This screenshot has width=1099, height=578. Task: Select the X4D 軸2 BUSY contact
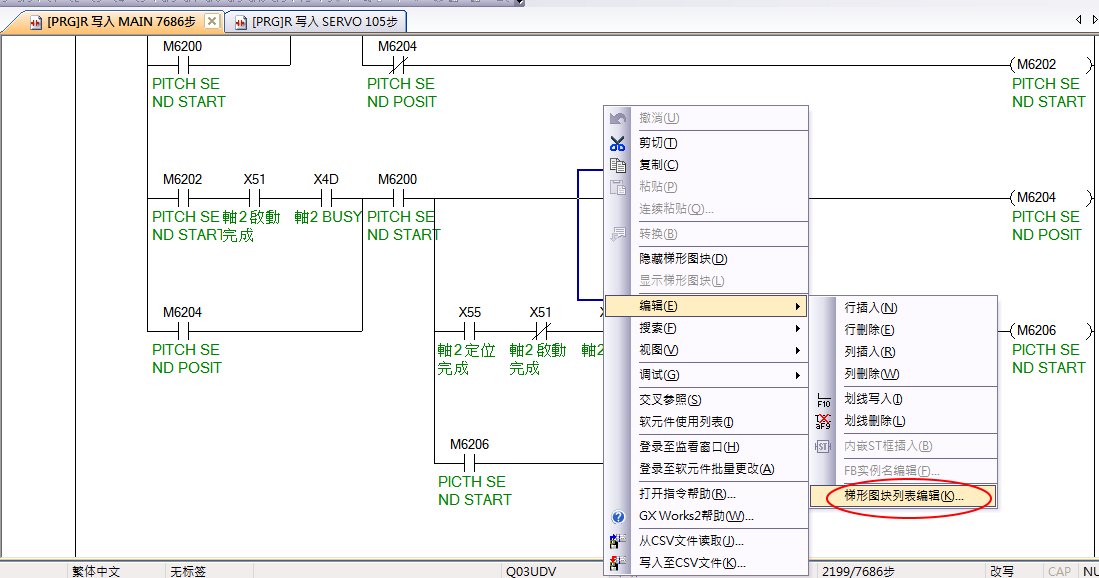pyautogui.click(x=326, y=198)
